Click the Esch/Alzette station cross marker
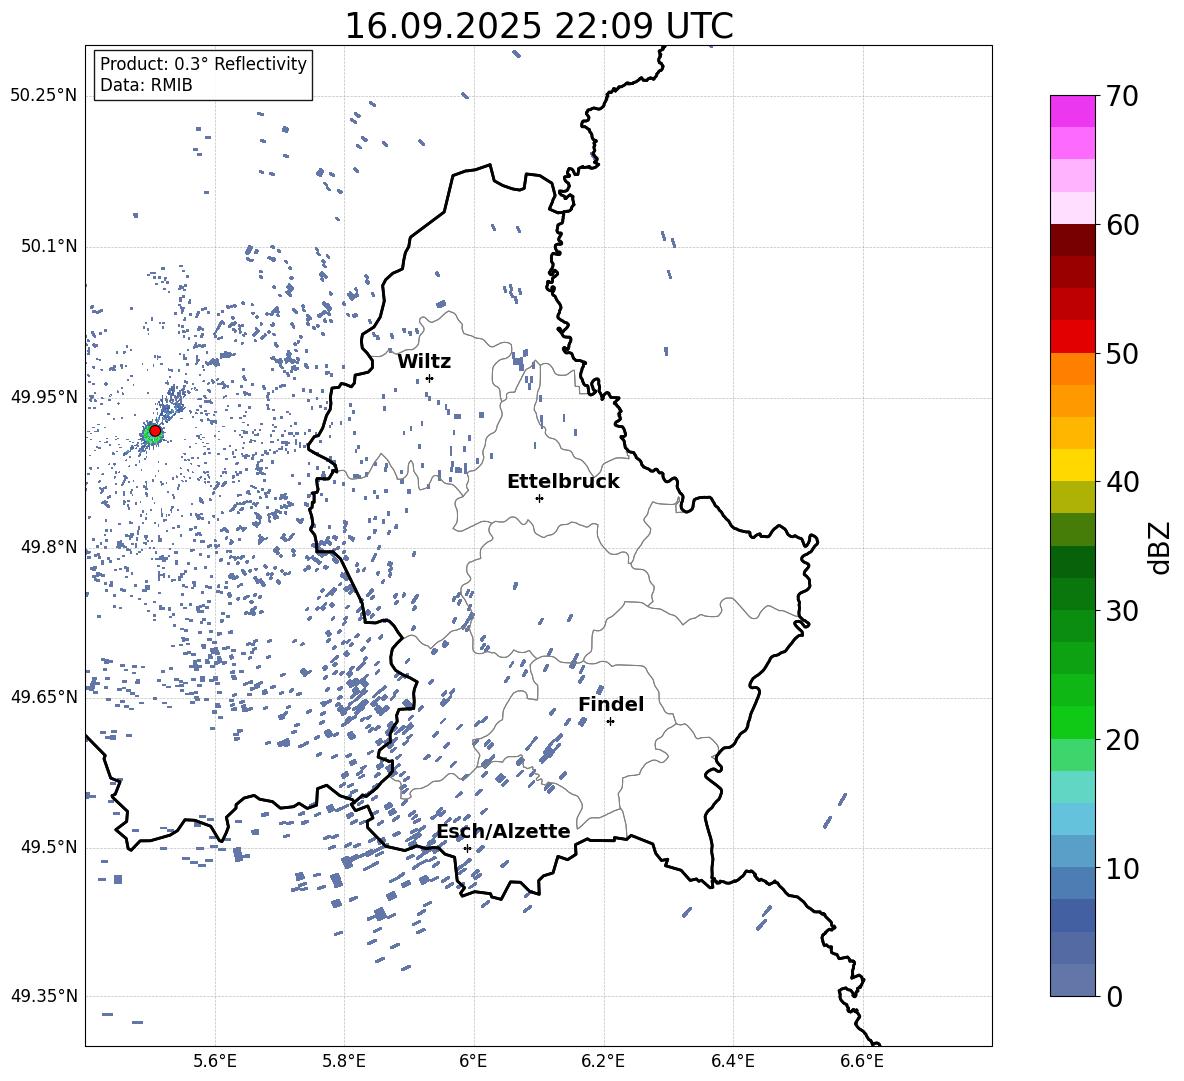 467,848
